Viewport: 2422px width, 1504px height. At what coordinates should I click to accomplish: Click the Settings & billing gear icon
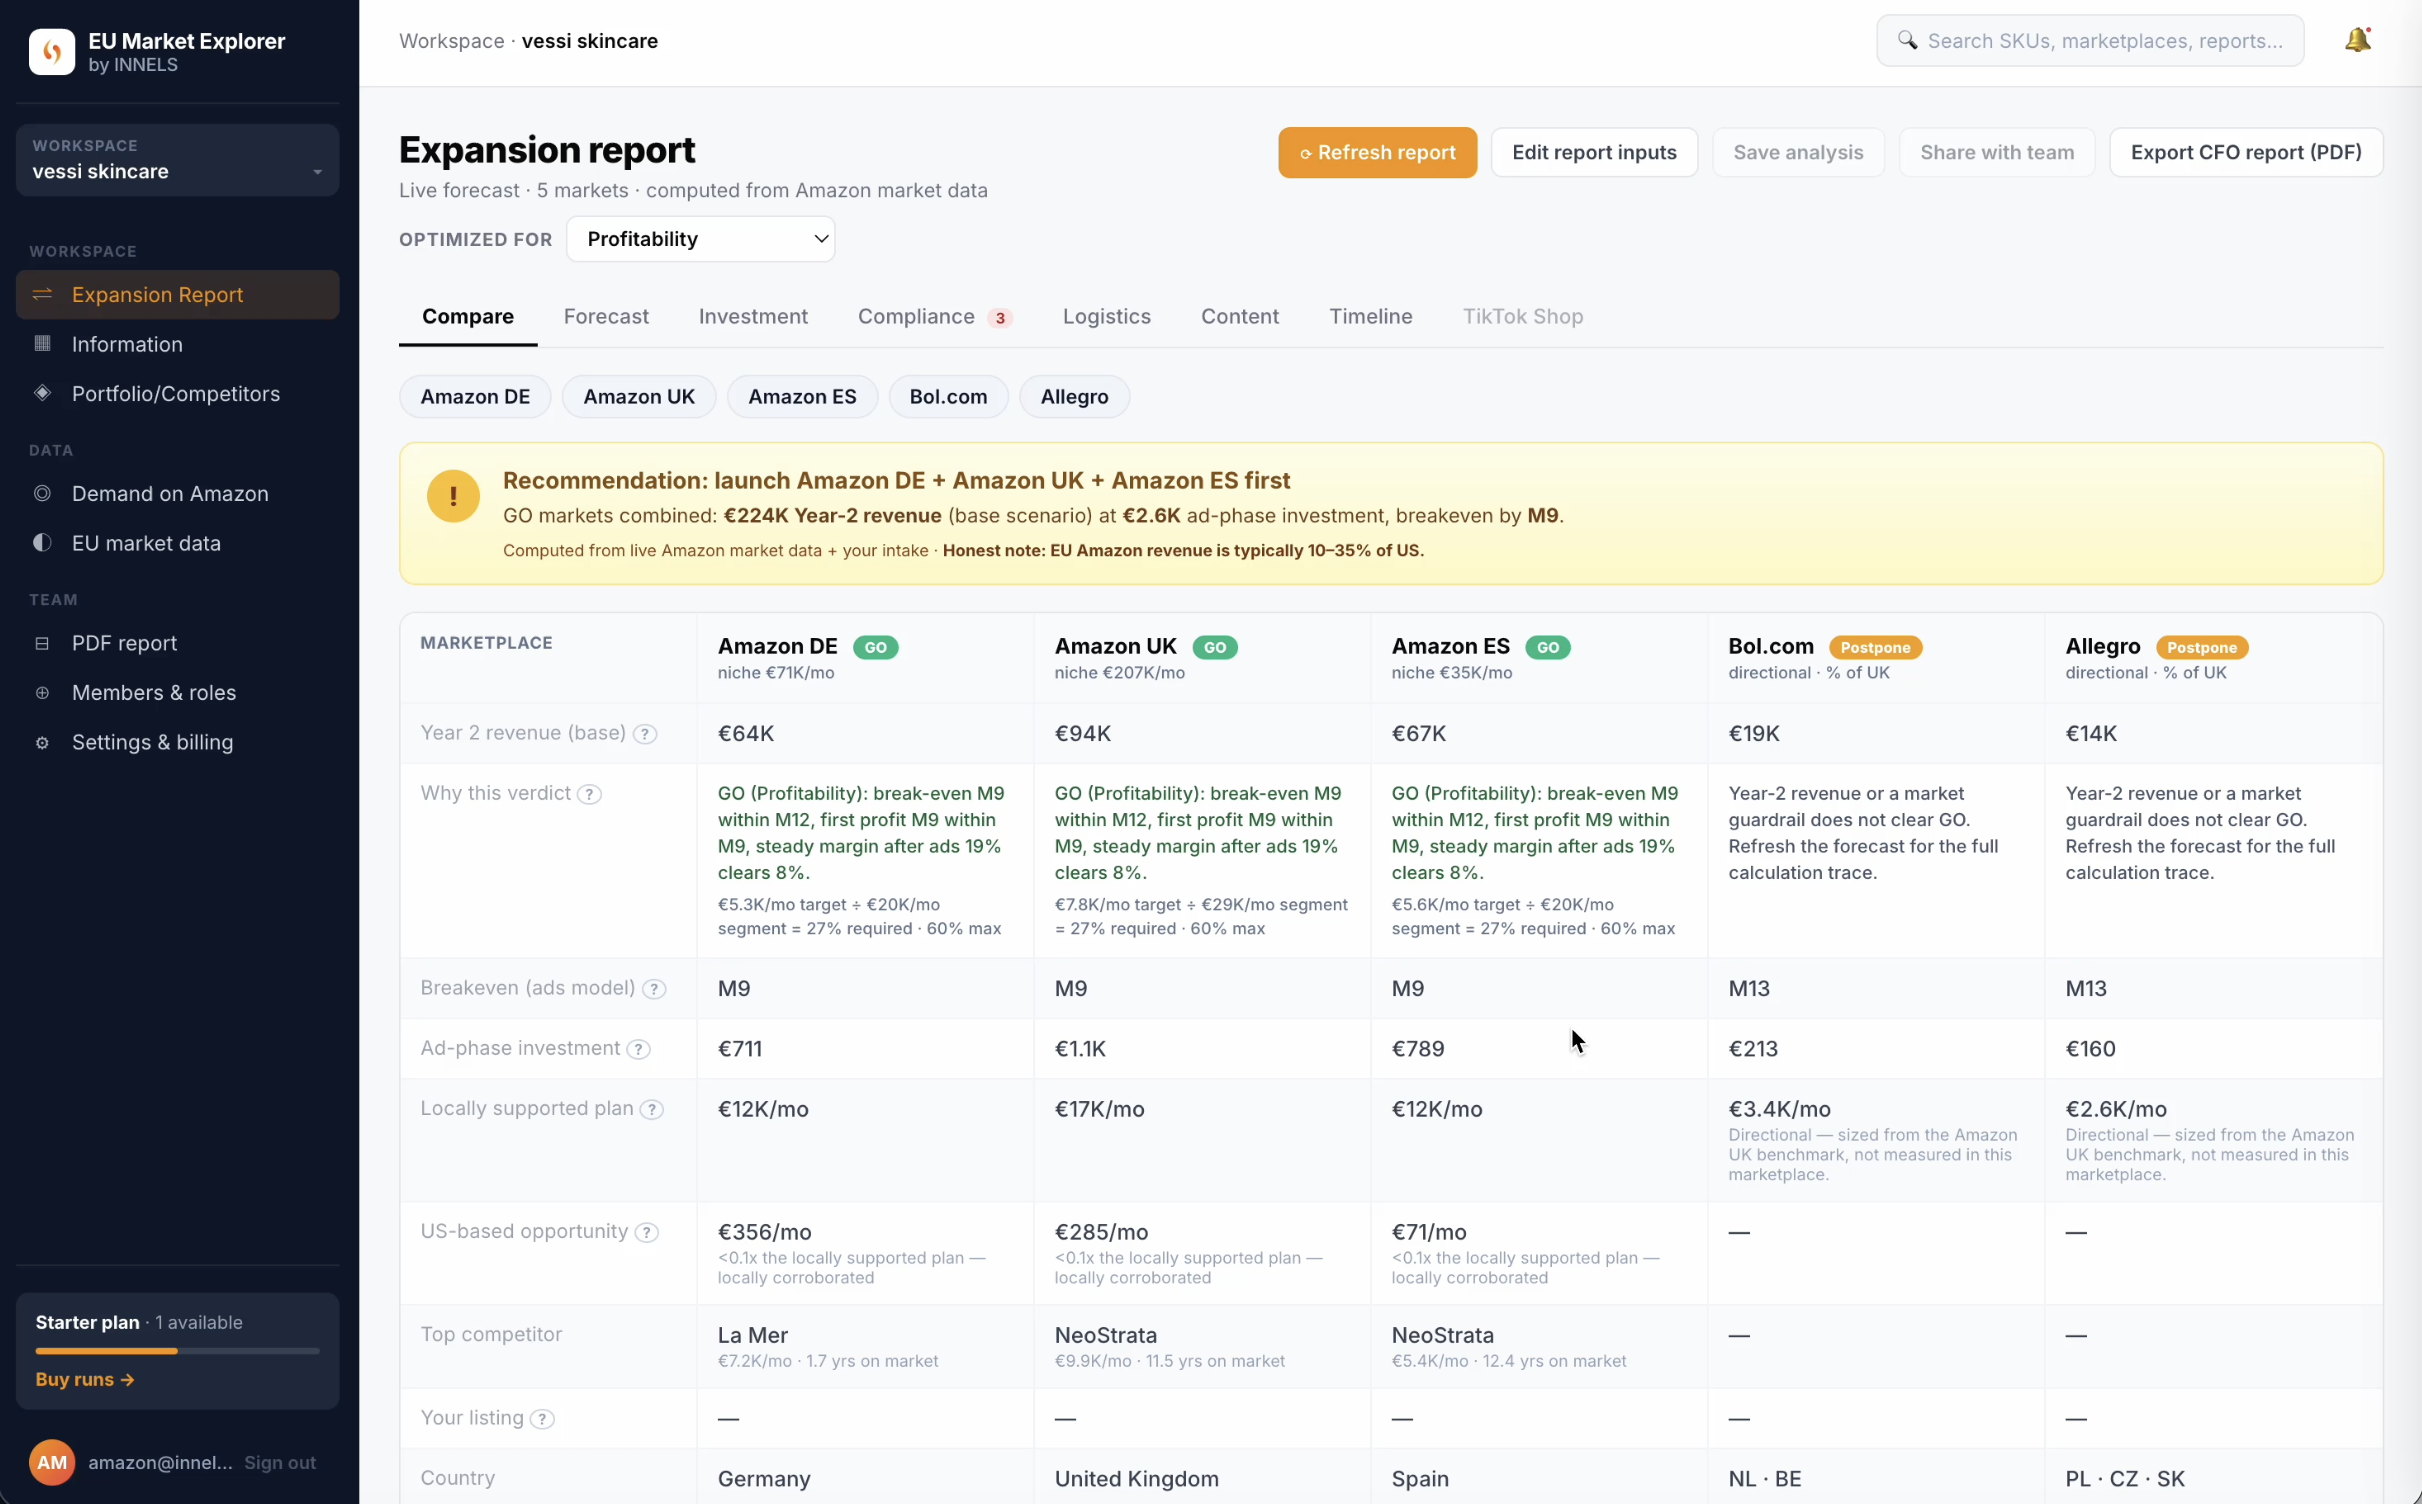(x=42, y=742)
